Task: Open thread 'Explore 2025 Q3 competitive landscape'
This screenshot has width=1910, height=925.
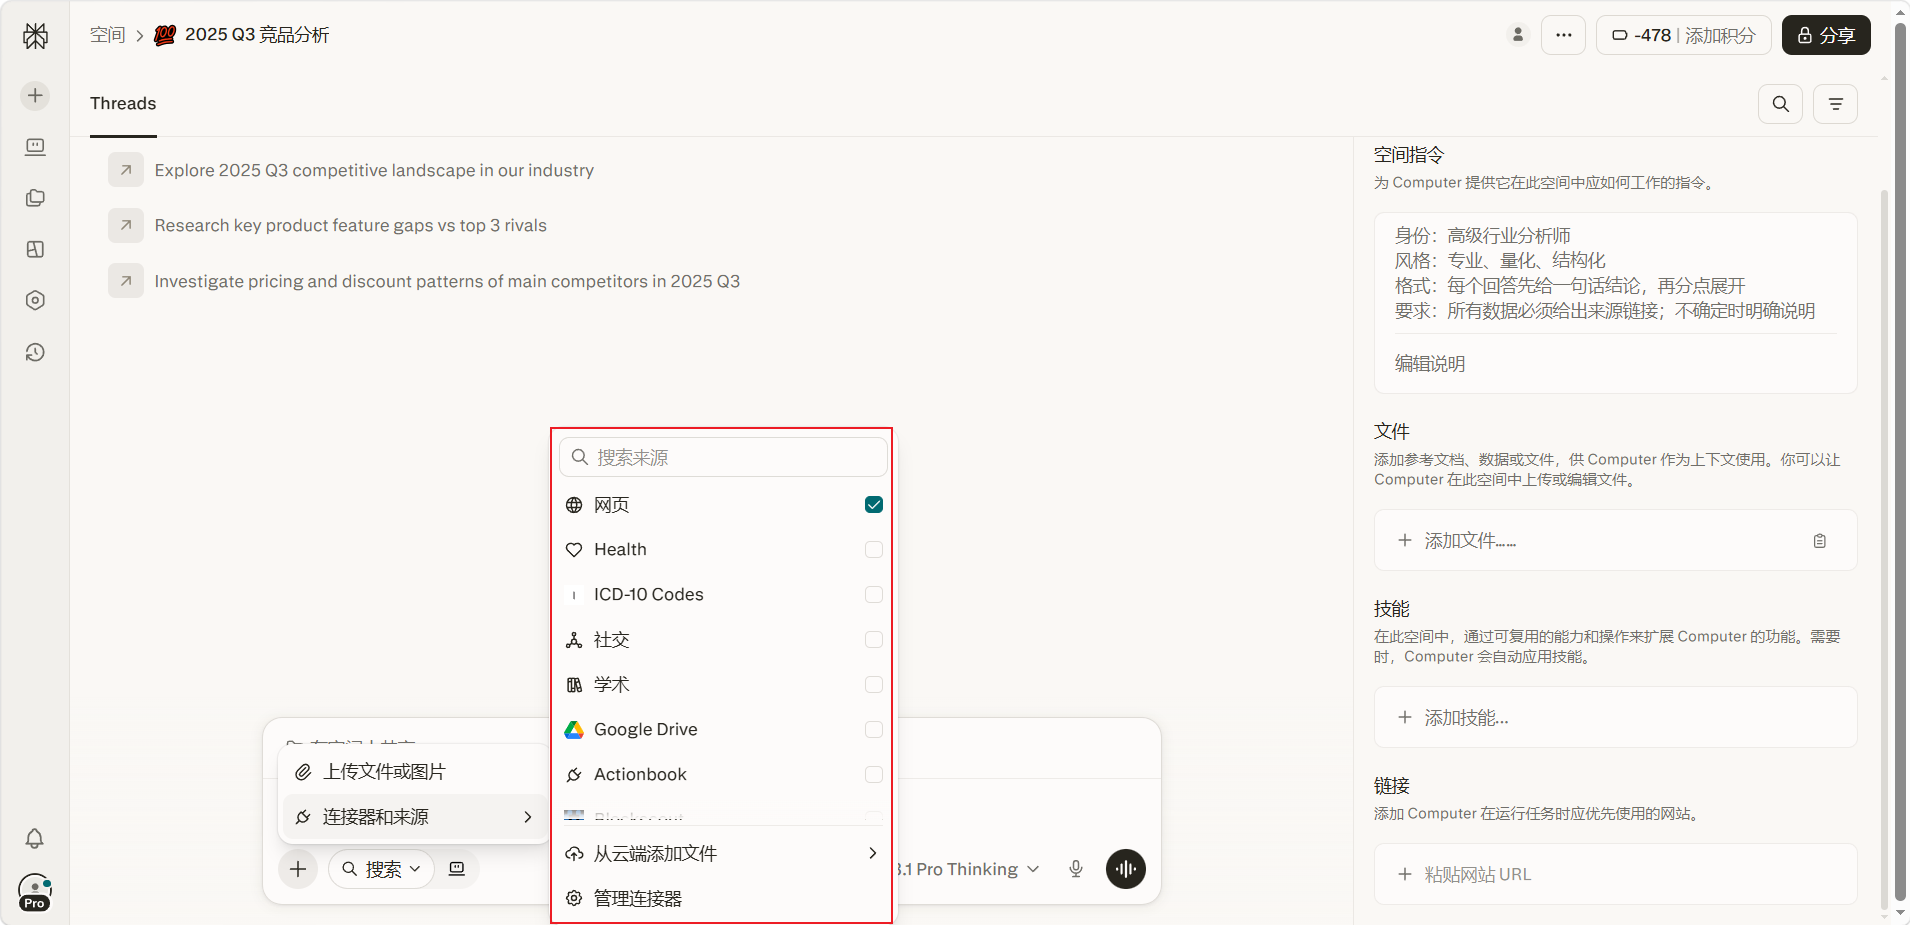Action: click(374, 170)
